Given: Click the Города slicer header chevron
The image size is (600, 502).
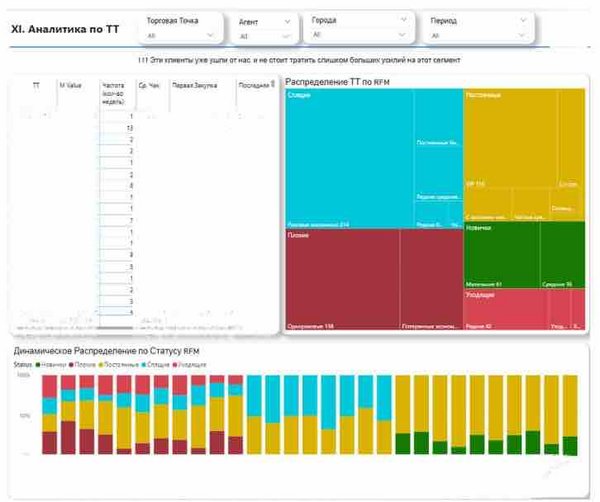Looking at the screenshot, I should [x=403, y=19].
